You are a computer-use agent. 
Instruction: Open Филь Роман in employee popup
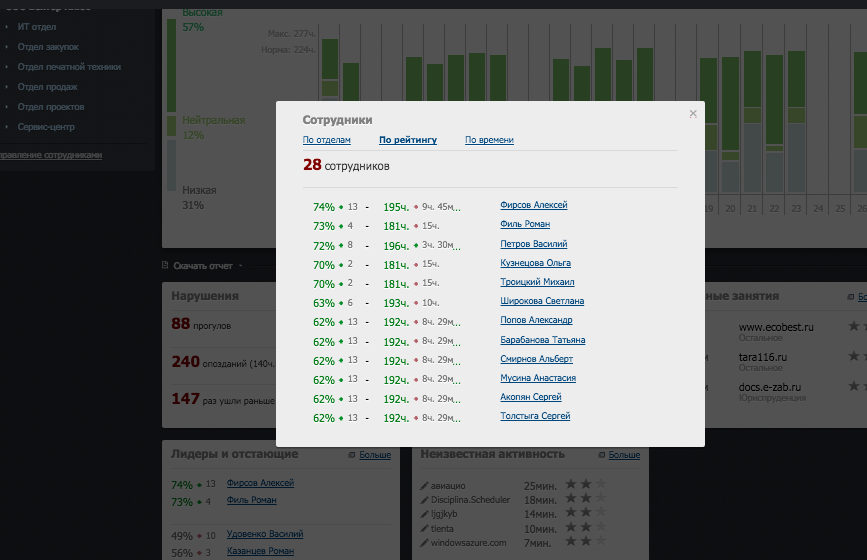click(525, 224)
